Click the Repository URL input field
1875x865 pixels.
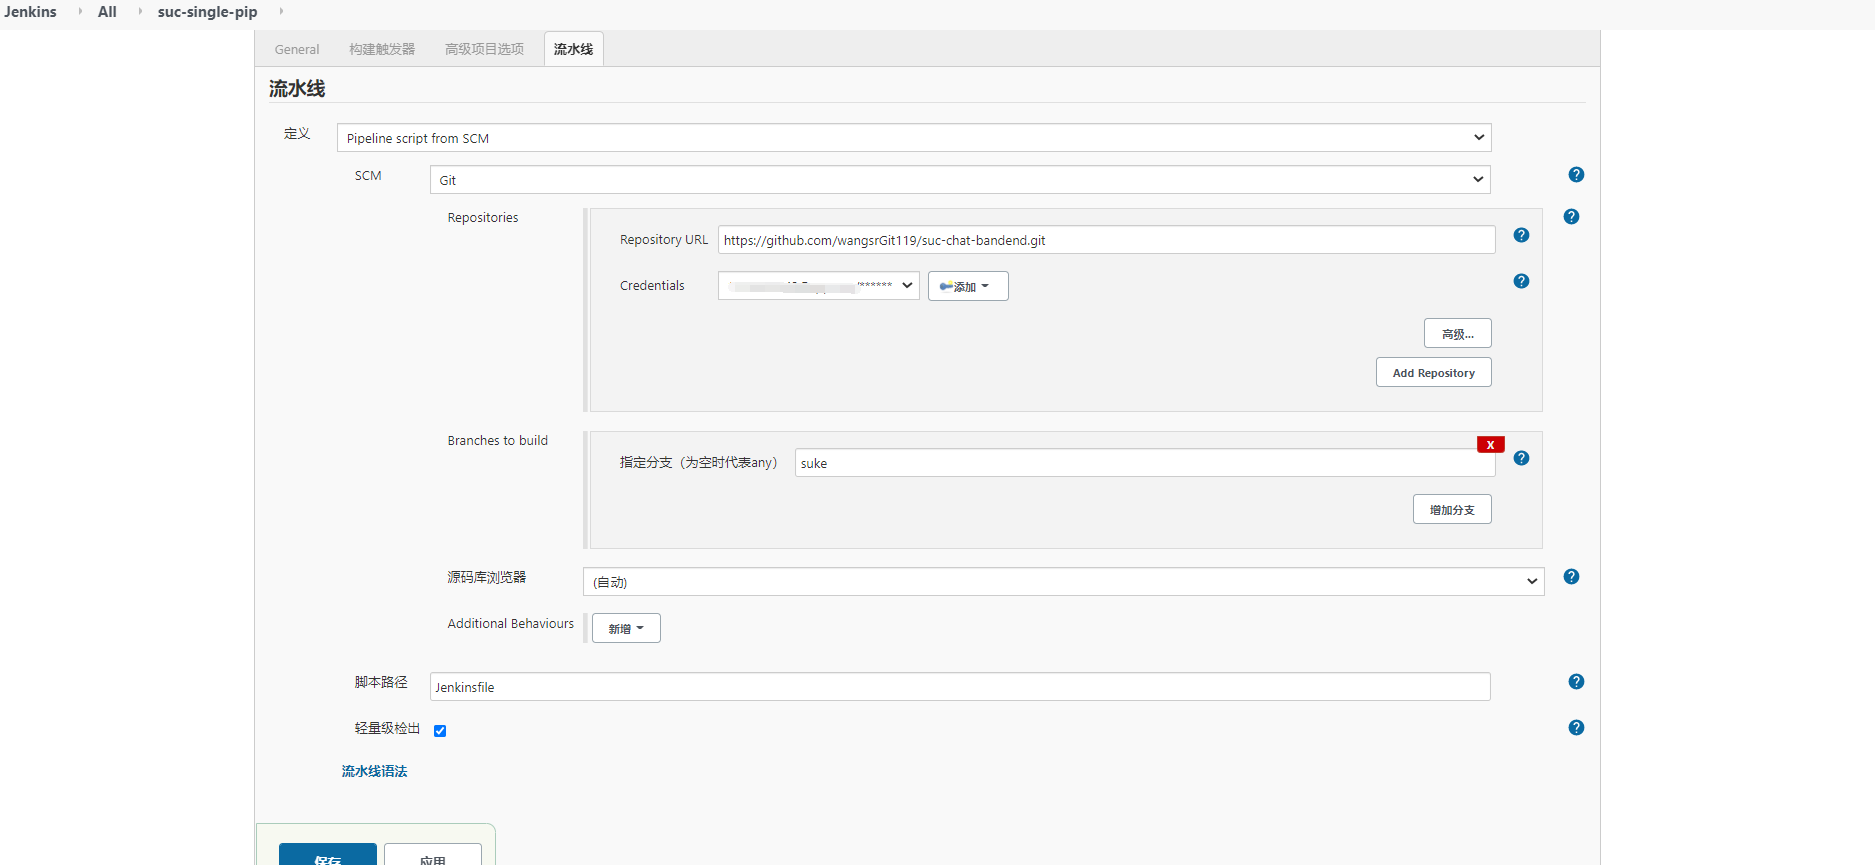pos(1105,240)
